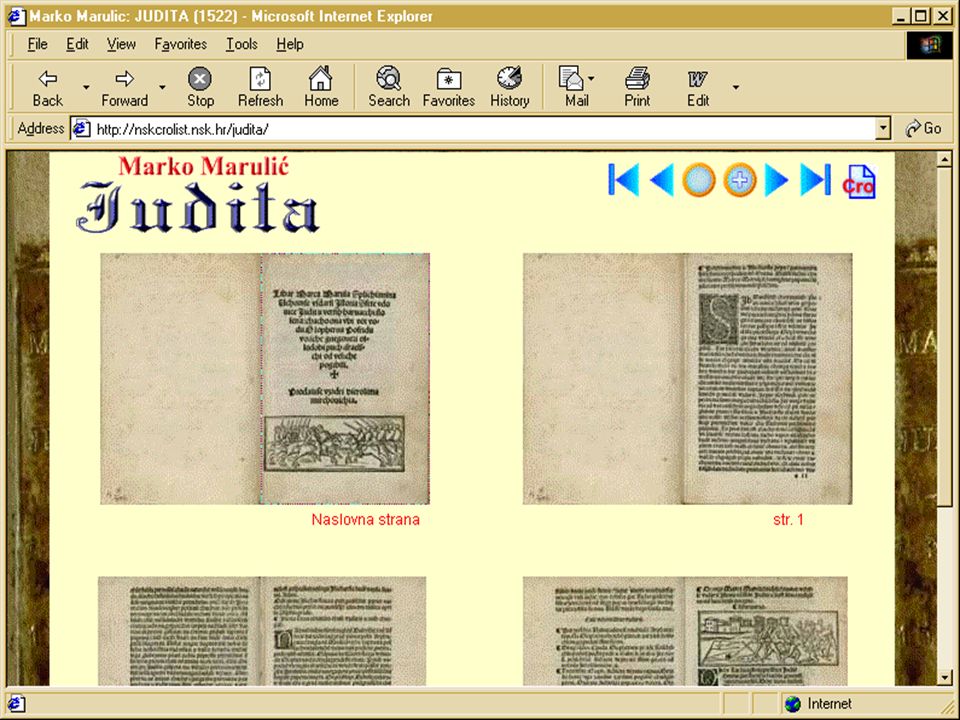Open the Address bar dropdown list
Image resolution: width=960 pixels, height=720 pixels.
[883, 129]
